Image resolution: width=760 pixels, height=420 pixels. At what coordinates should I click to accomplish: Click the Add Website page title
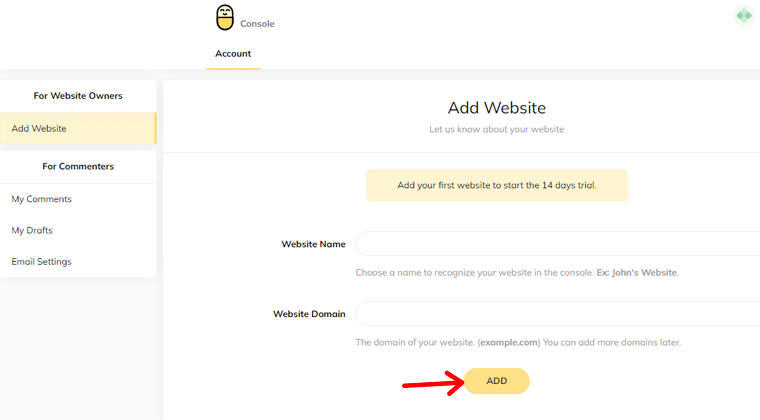coord(497,108)
